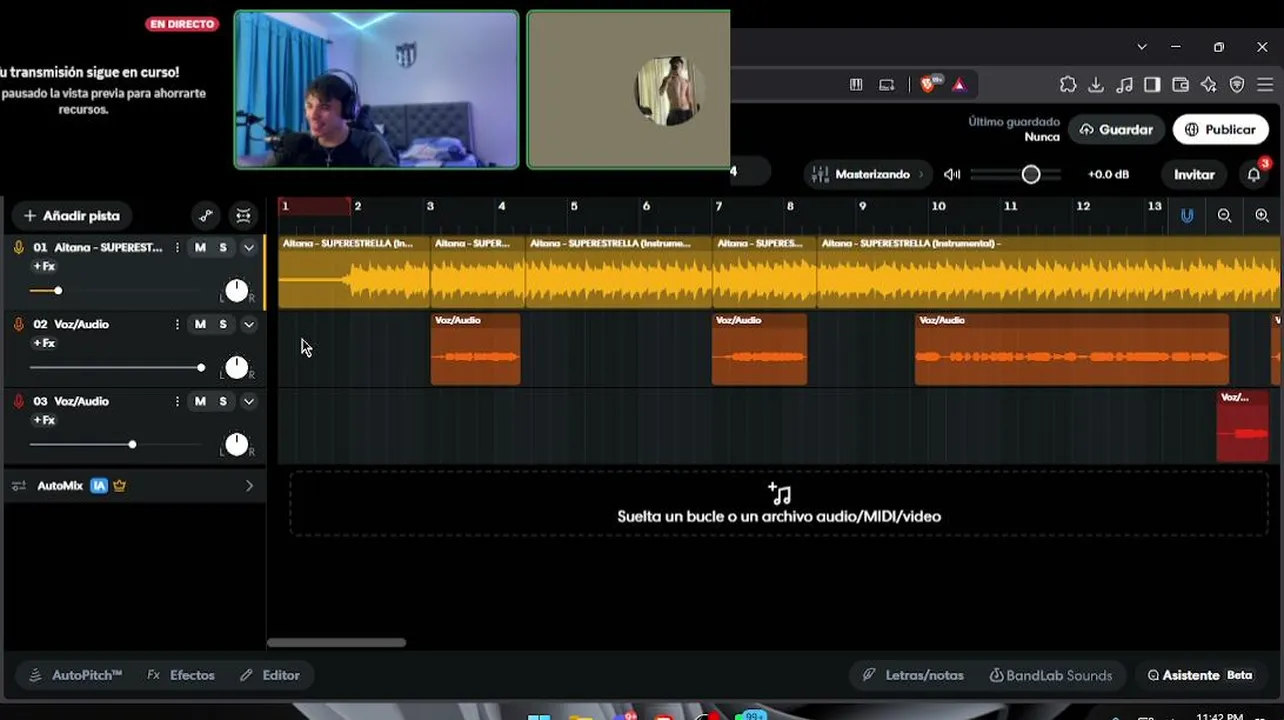The image size is (1284, 720).
Task: Click the master volume slider handle
Action: tap(1031, 174)
